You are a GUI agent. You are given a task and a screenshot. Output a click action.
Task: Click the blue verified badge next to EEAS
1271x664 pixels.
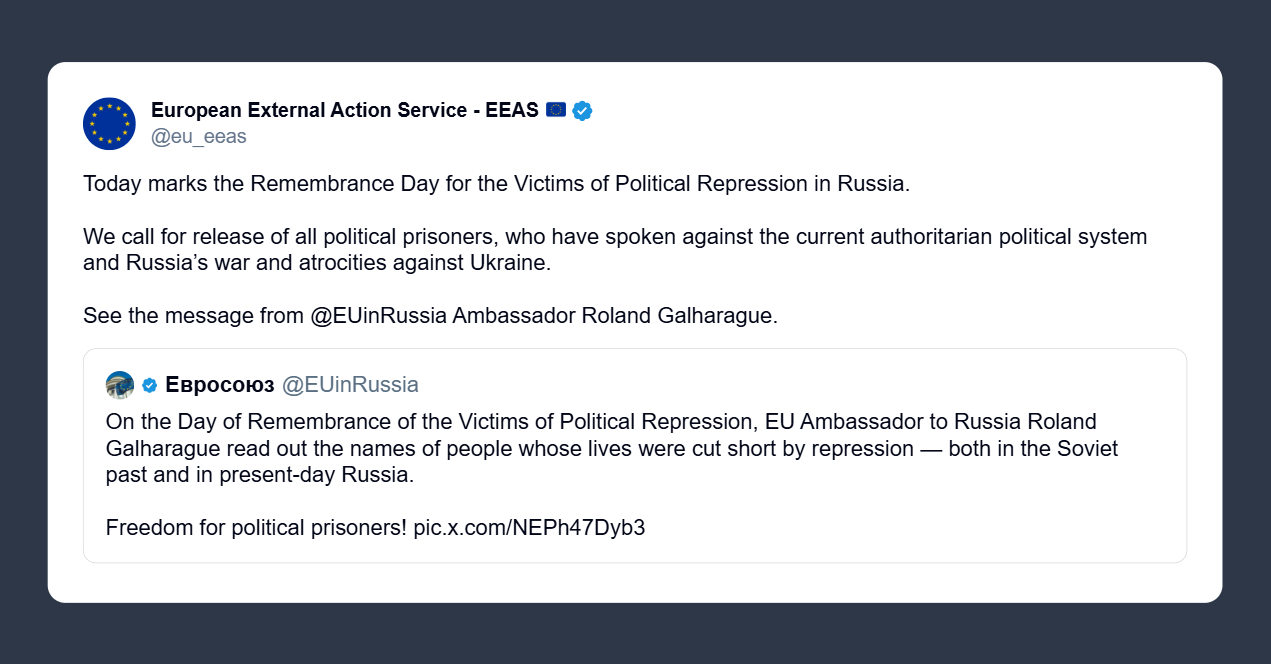[x=582, y=110]
